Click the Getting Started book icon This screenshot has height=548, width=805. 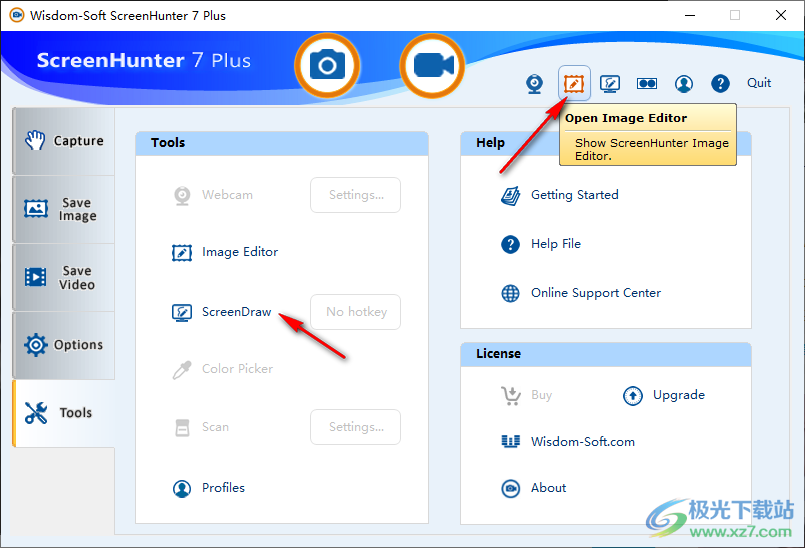(x=510, y=196)
